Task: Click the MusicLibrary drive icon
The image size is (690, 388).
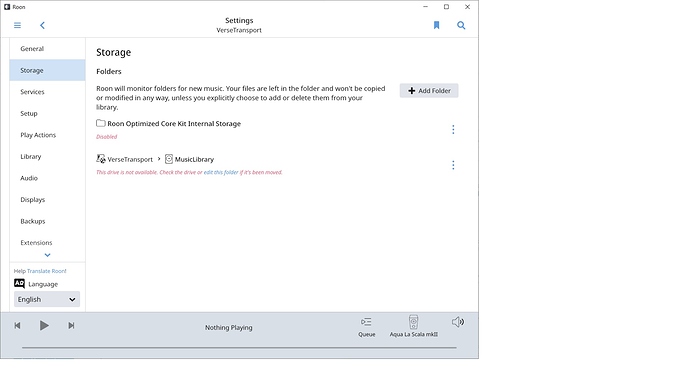Action: 169,159
